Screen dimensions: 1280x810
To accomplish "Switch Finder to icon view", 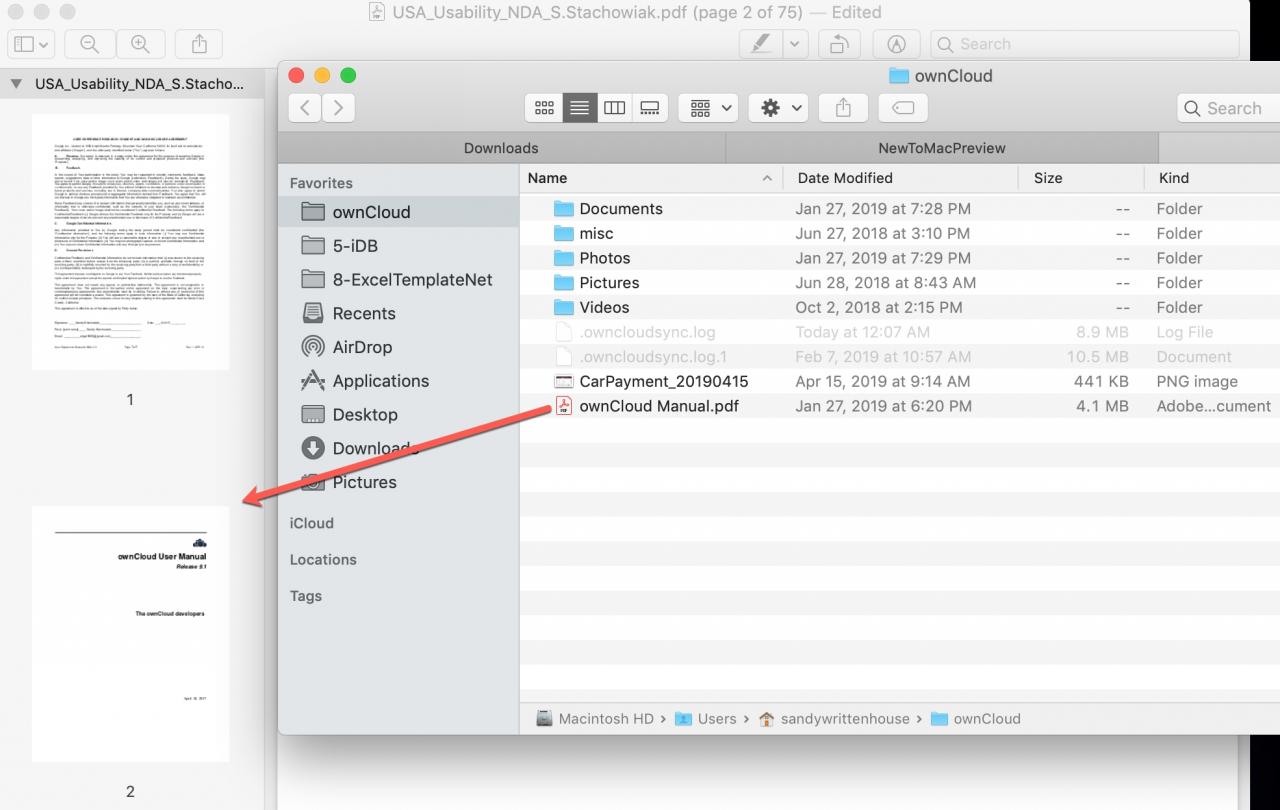I will (x=544, y=108).
